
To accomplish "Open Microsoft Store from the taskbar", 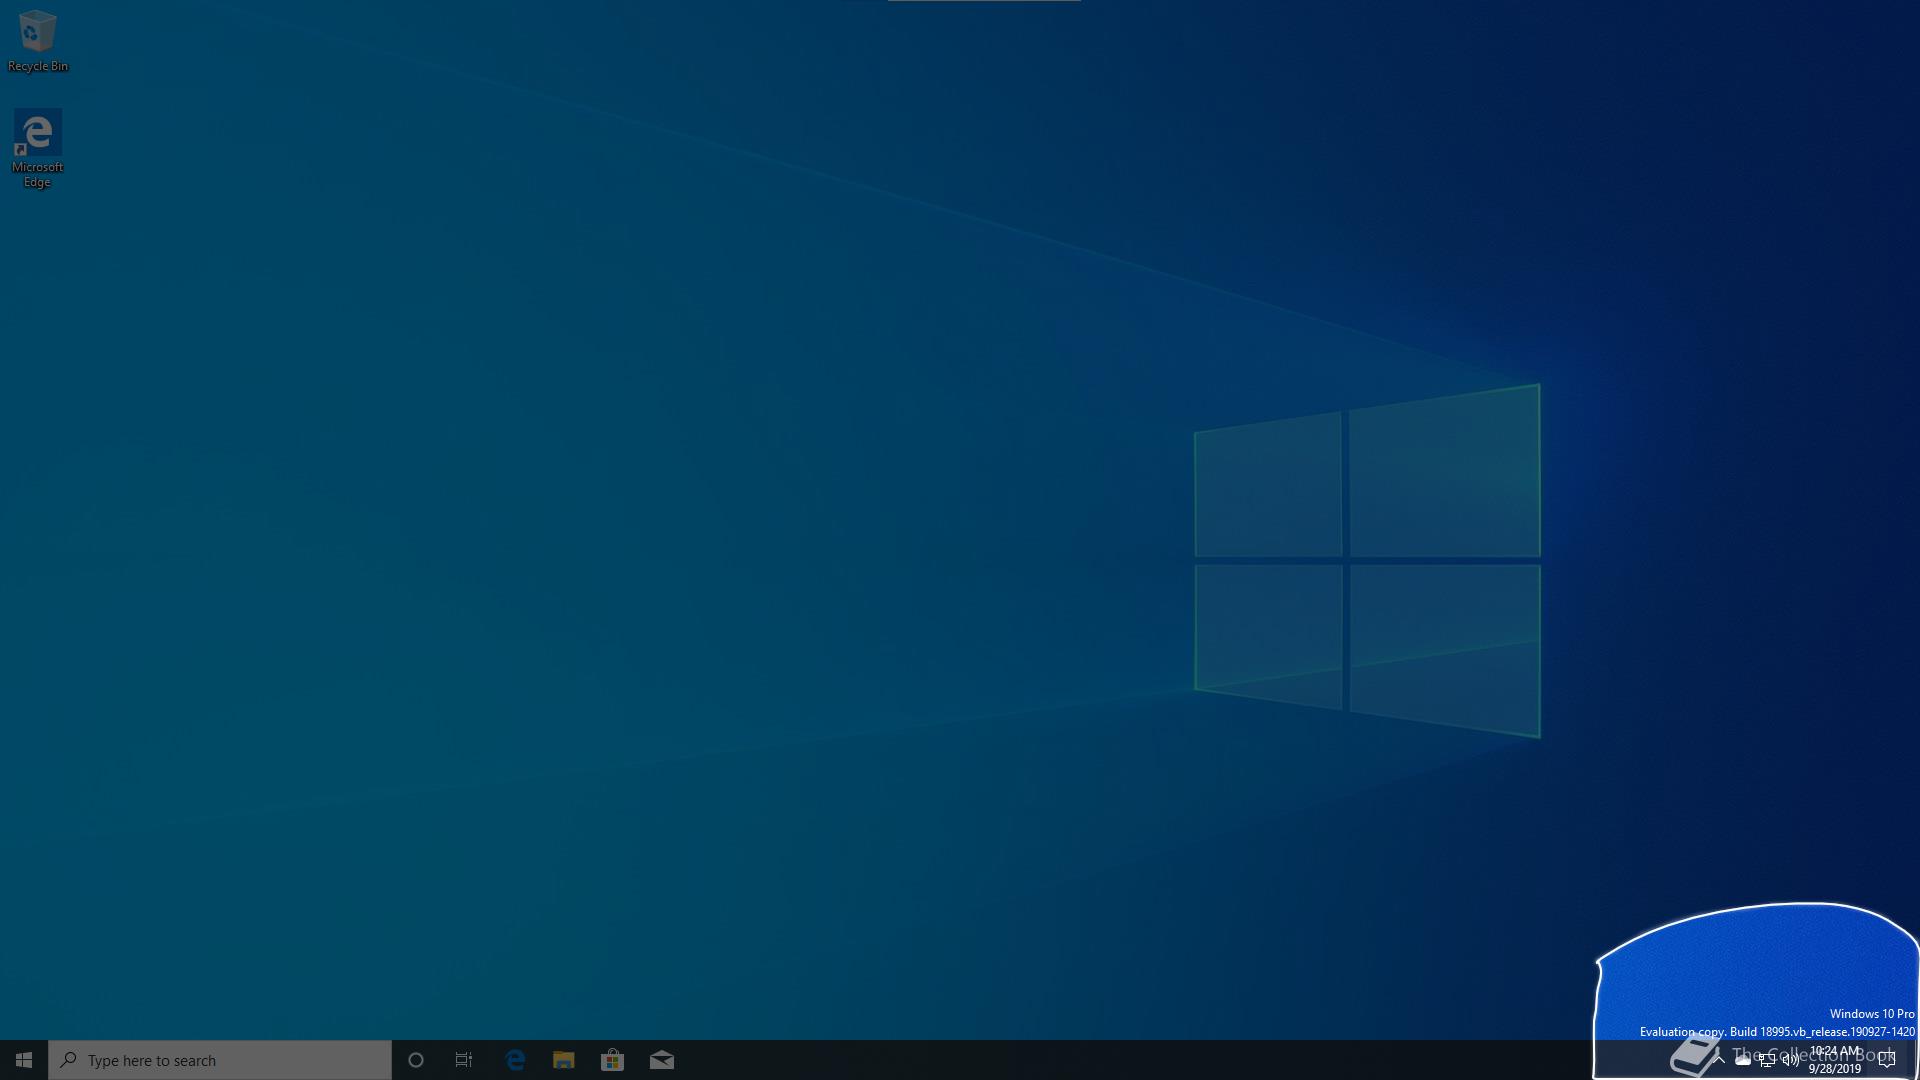I will pos(612,1060).
